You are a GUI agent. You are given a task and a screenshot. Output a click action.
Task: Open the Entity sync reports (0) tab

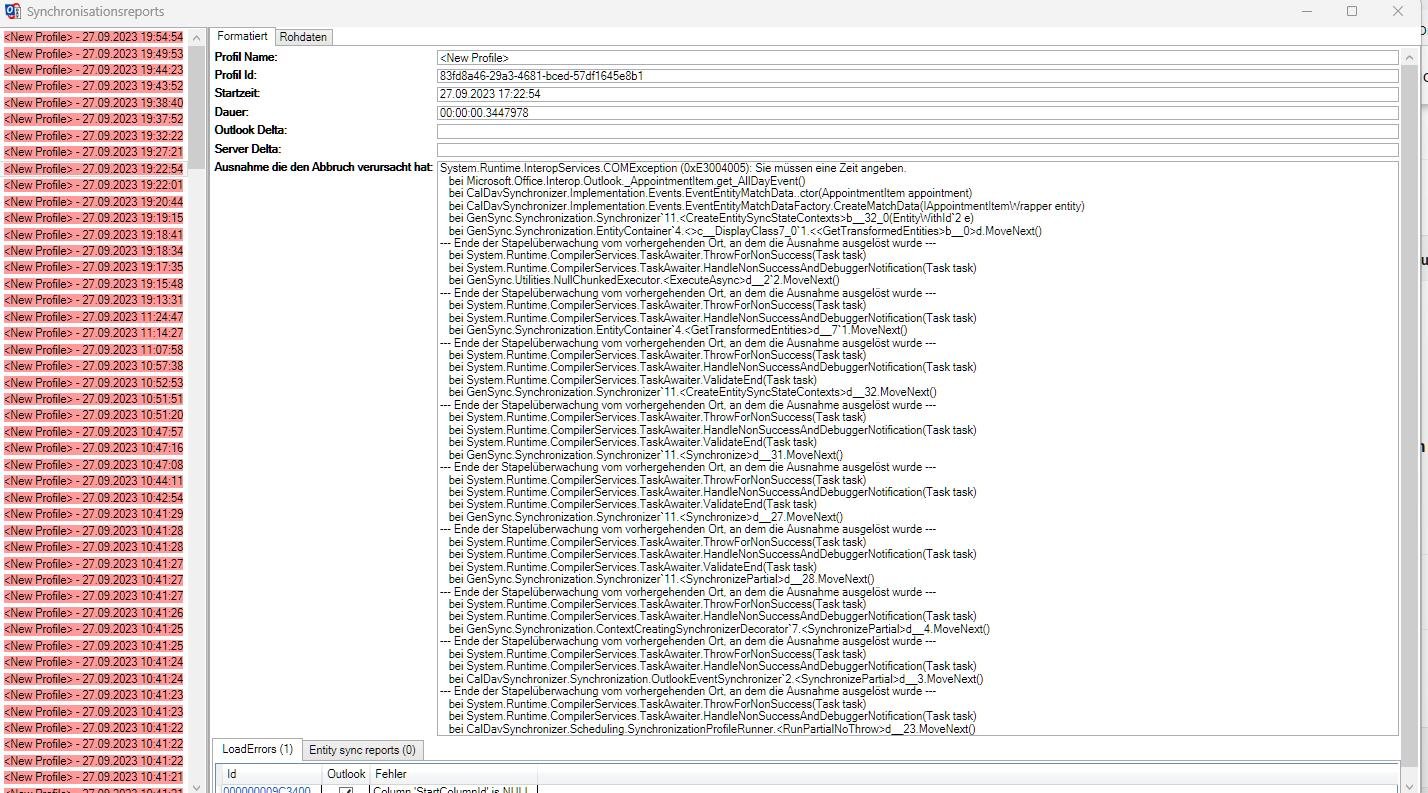click(x=362, y=750)
